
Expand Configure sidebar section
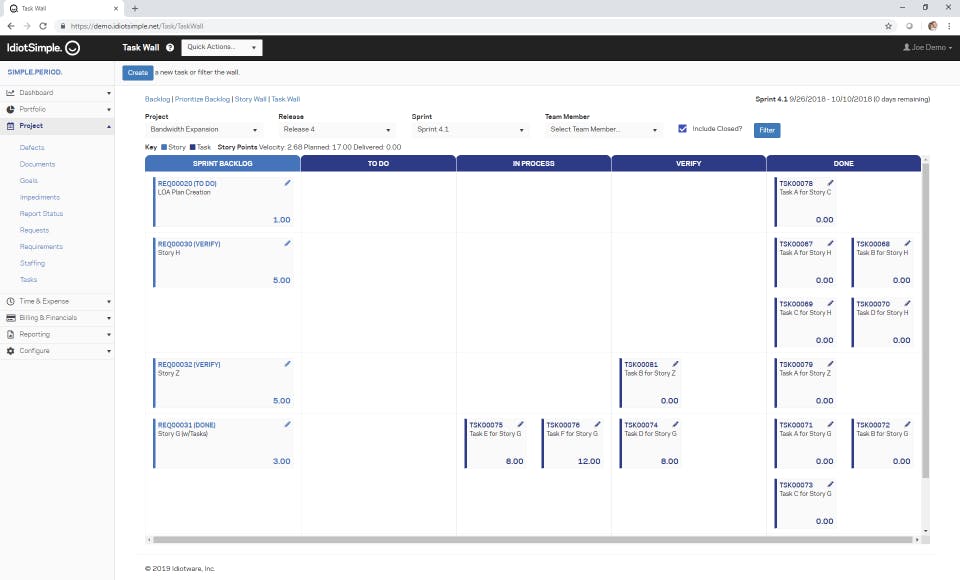click(x=58, y=351)
